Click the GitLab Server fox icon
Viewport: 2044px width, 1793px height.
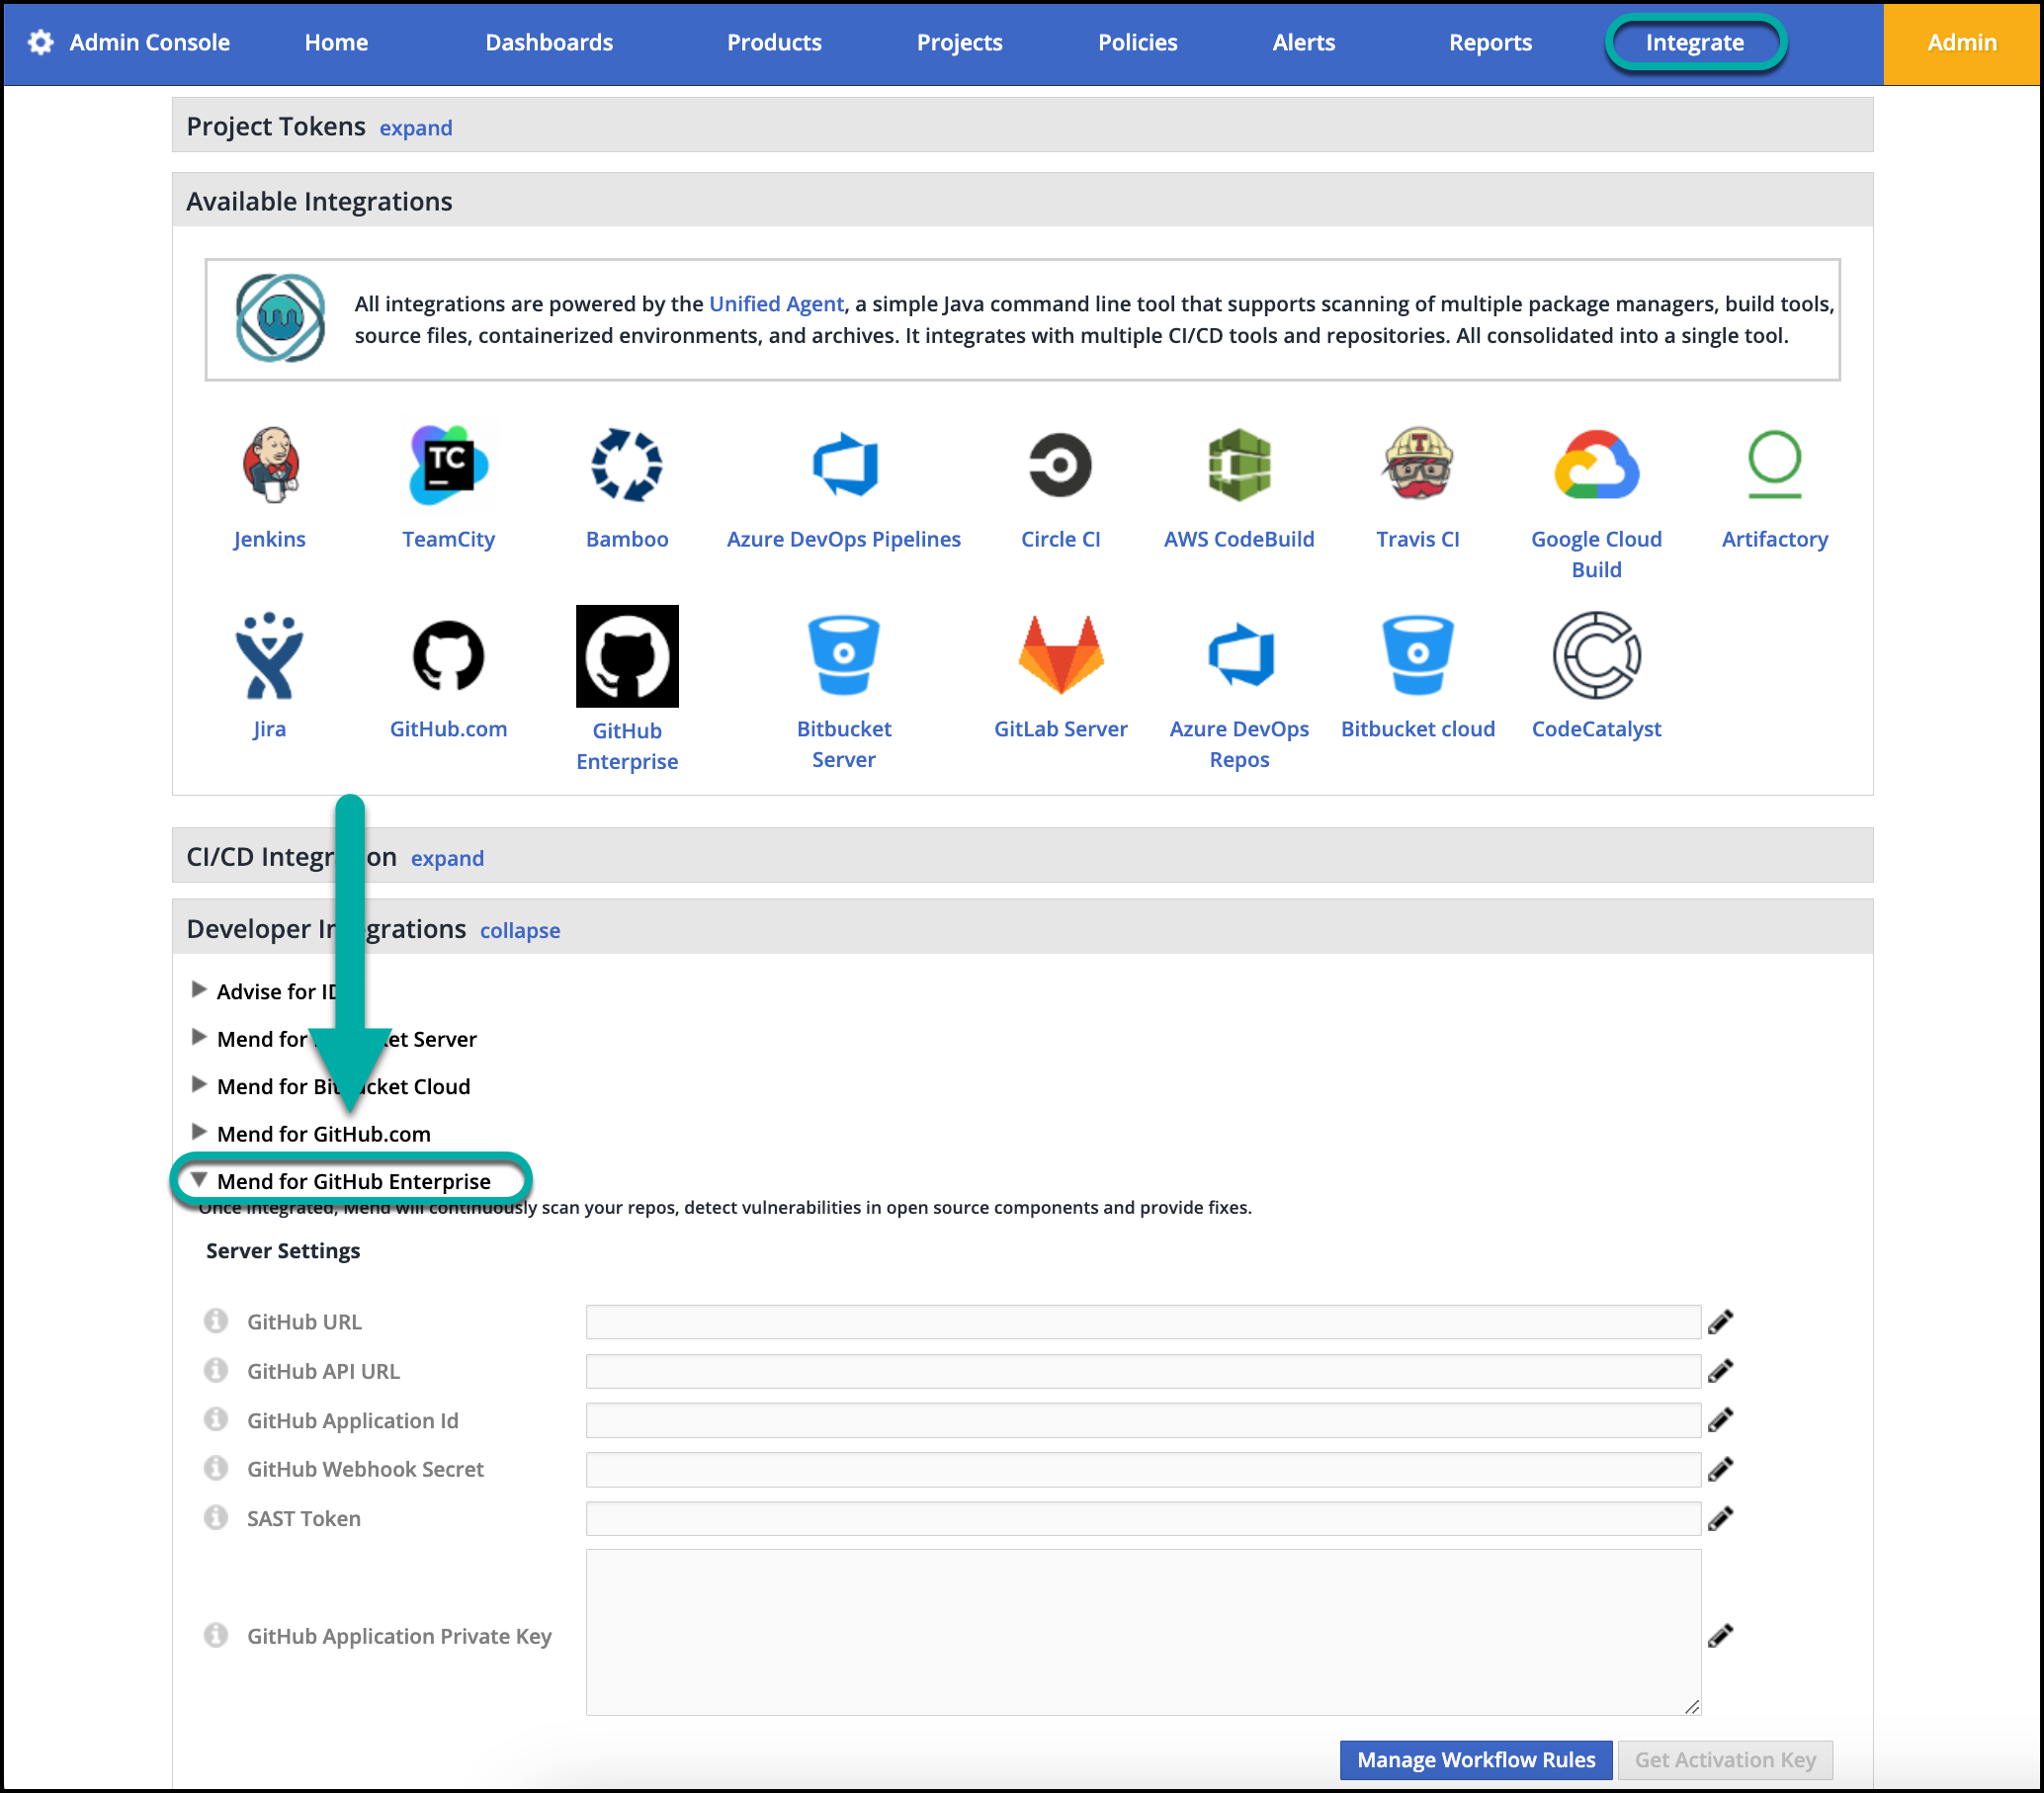click(x=1060, y=655)
